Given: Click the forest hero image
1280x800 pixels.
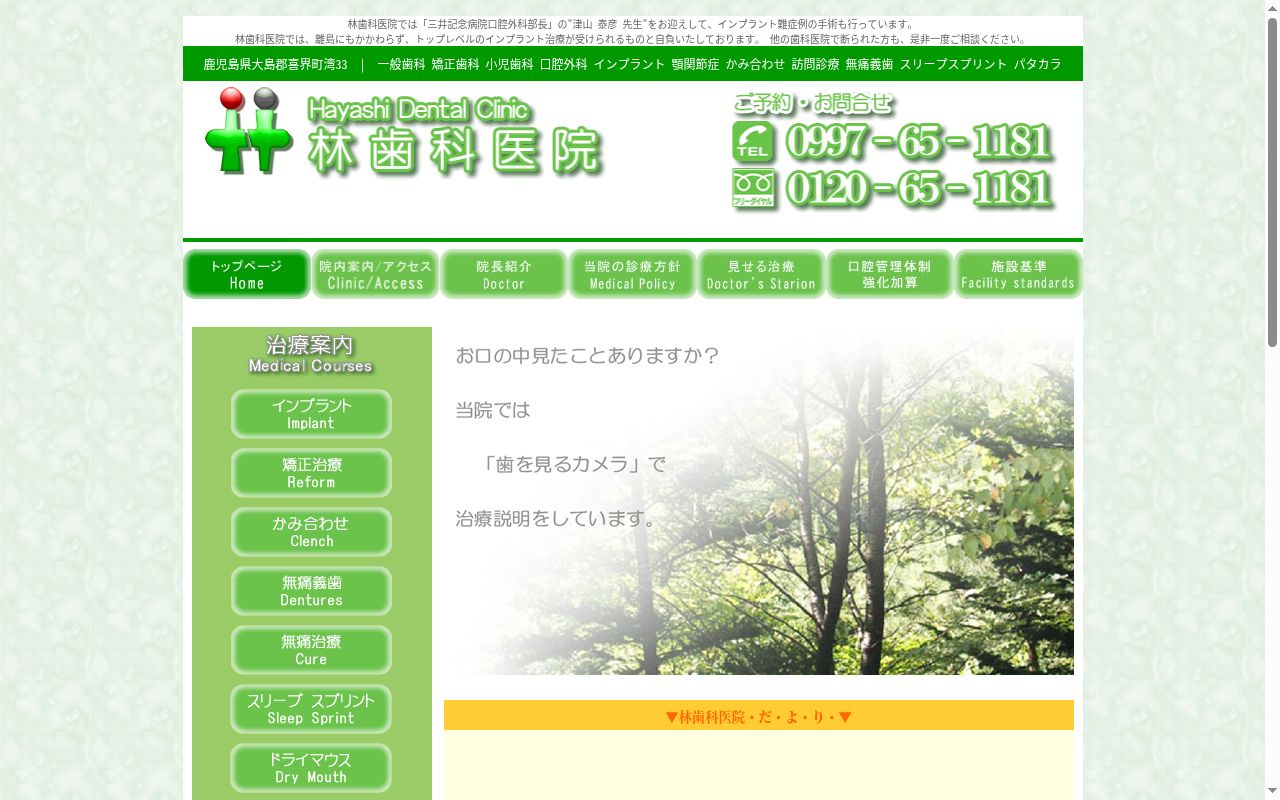Looking at the screenshot, I should click(x=759, y=501).
